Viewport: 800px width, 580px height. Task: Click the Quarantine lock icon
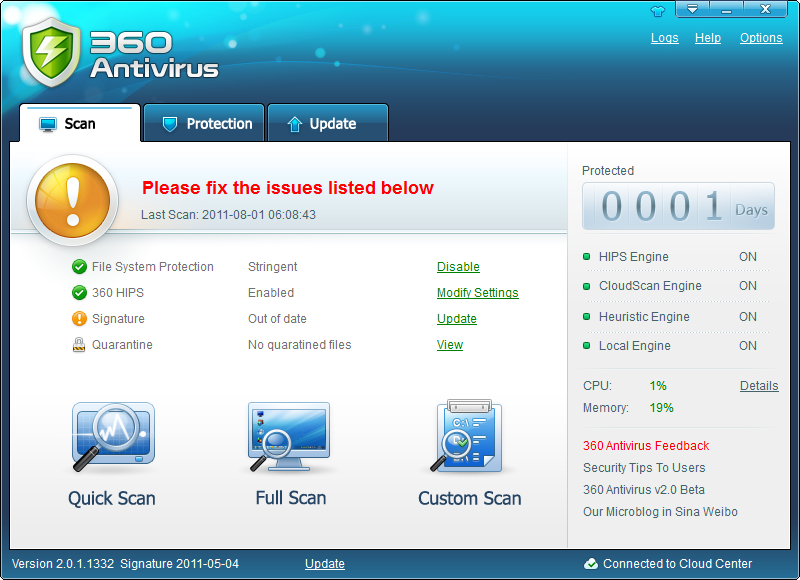79,345
